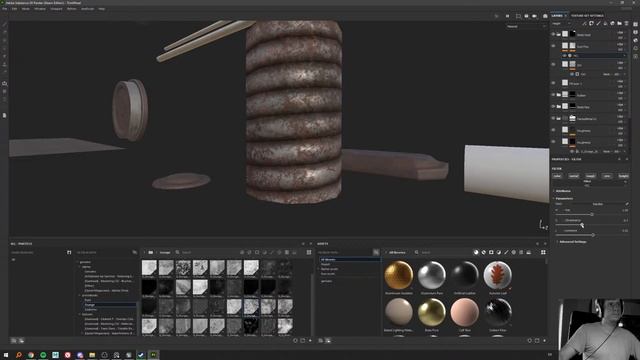This screenshot has width=640, height=360.
Task: Add a new folder in Layers panel
Action: click(x=620, y=24)
